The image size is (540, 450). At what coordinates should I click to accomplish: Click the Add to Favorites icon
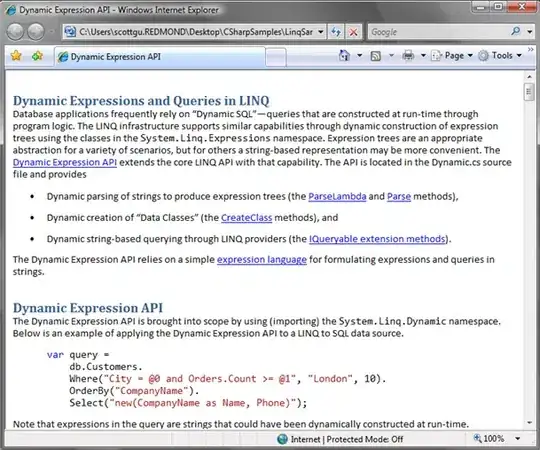tap(37, 56)
